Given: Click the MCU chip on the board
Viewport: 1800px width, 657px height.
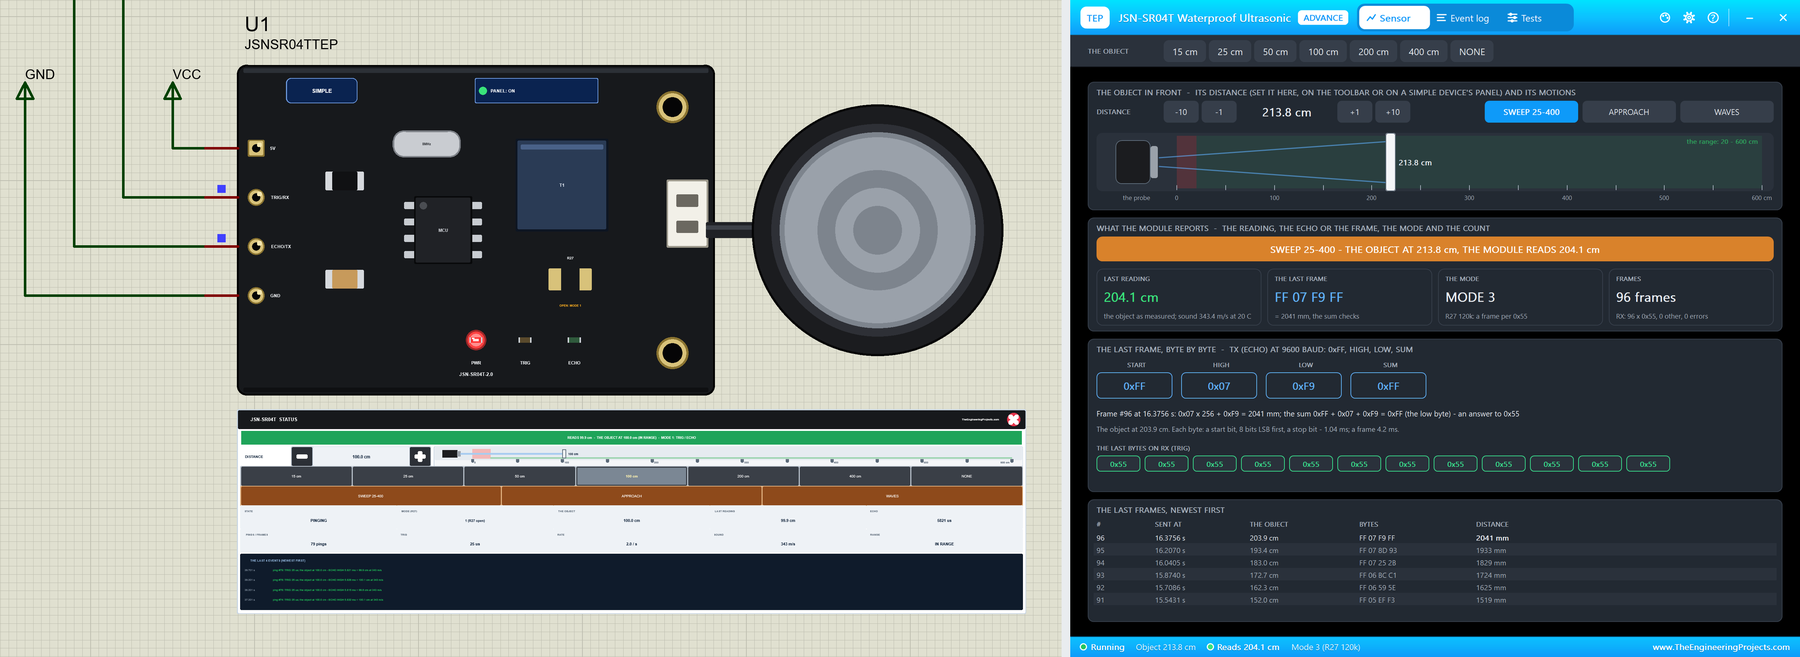Looking at the screenshot, I should [x=443, y=230].
